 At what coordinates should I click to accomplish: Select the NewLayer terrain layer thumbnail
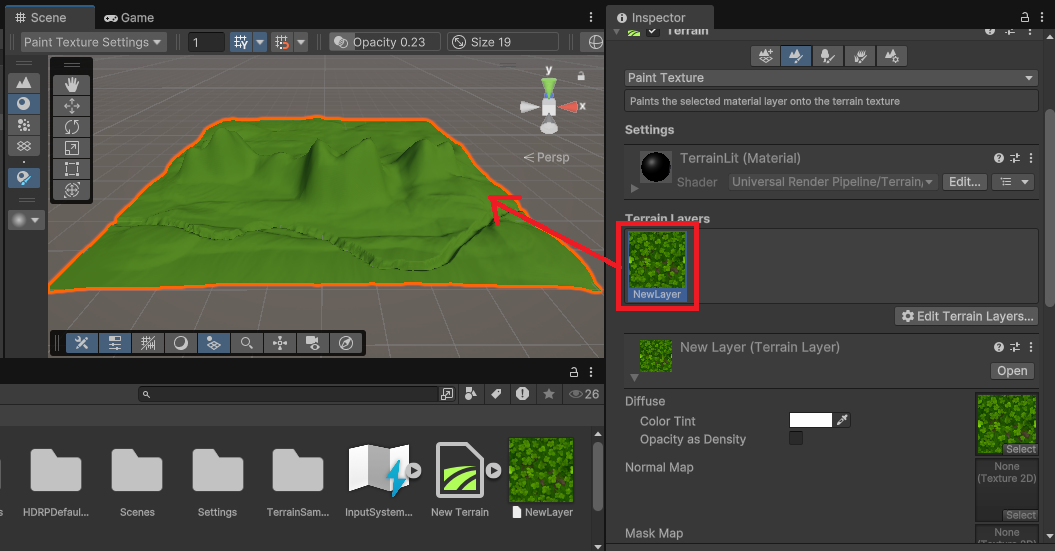657,265
